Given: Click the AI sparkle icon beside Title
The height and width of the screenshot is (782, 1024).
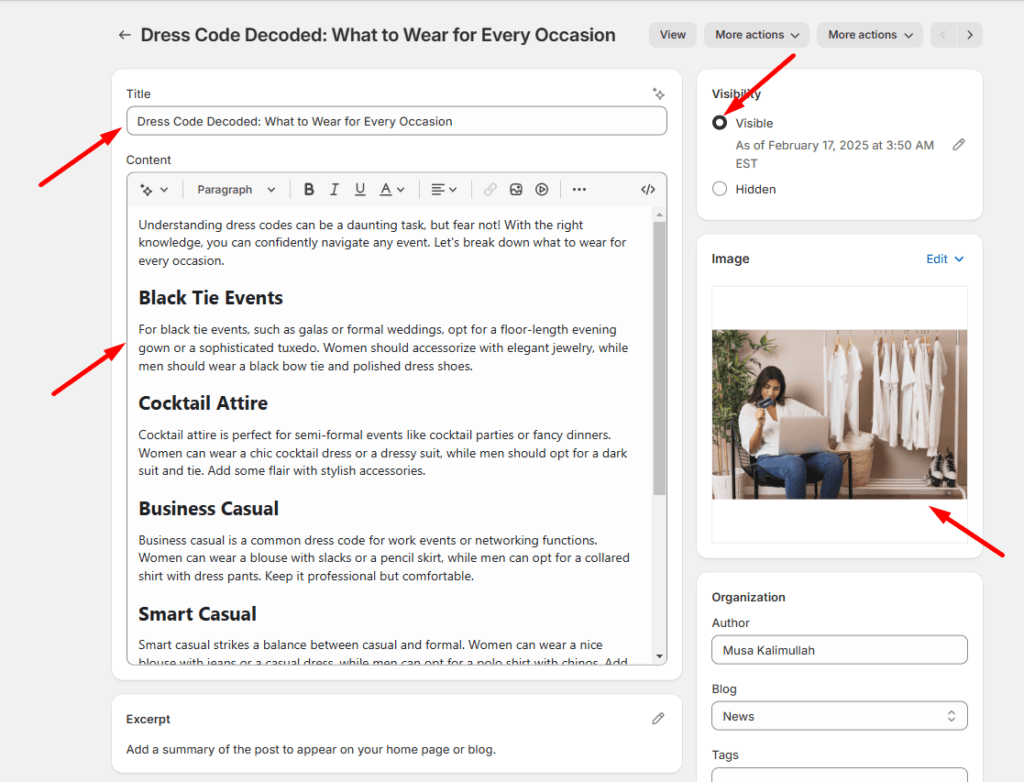Looking at the screenshot, I should click(x=658, y=94).
